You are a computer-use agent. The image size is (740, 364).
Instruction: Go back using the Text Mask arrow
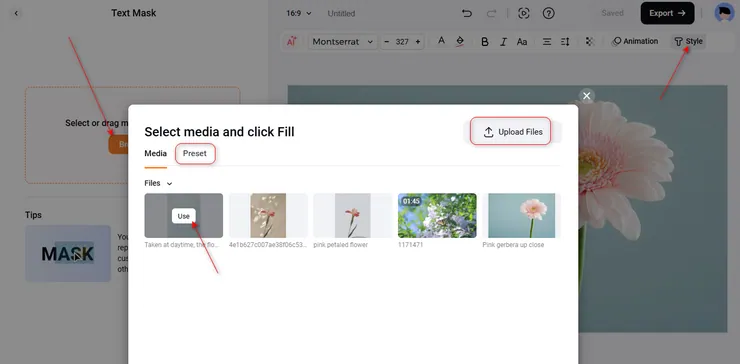click(x=16, y=13)
